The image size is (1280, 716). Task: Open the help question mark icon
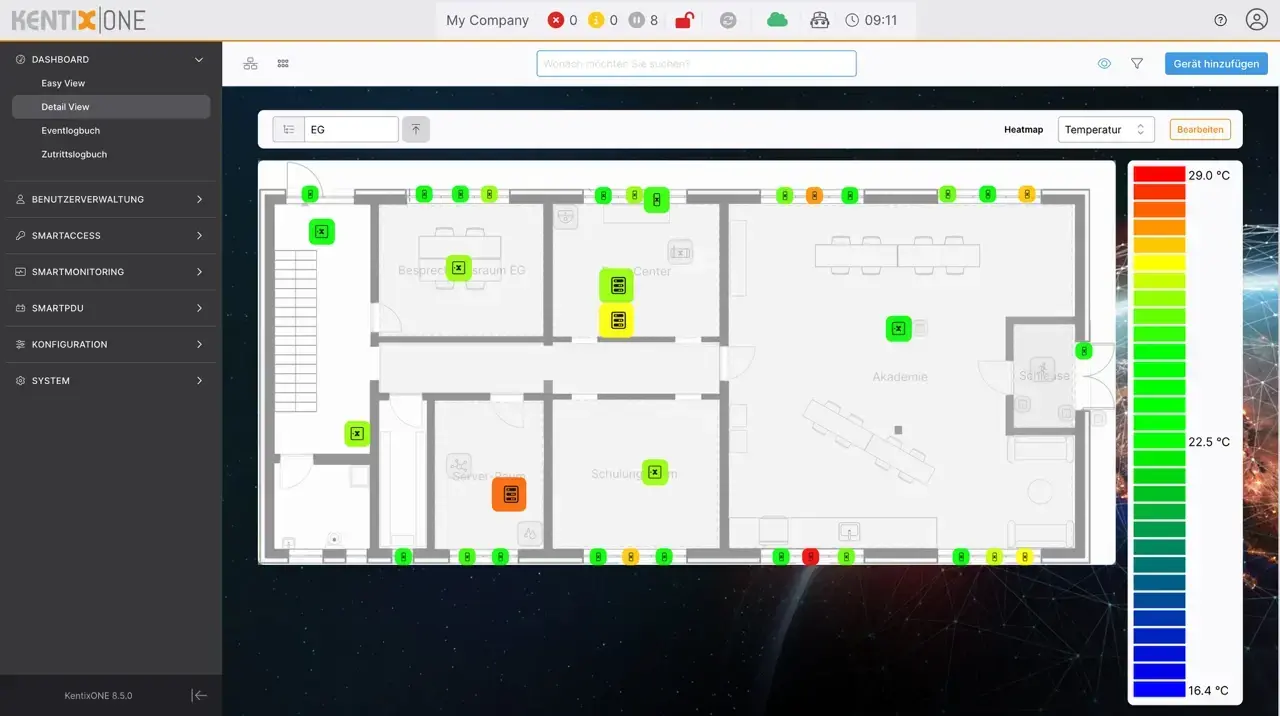tap(1220, 20)
